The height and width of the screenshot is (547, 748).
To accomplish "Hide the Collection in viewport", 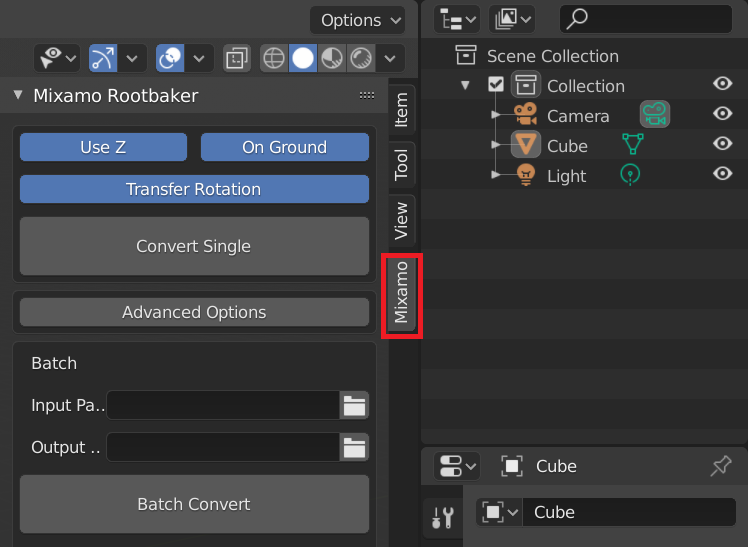I will 722,83.
